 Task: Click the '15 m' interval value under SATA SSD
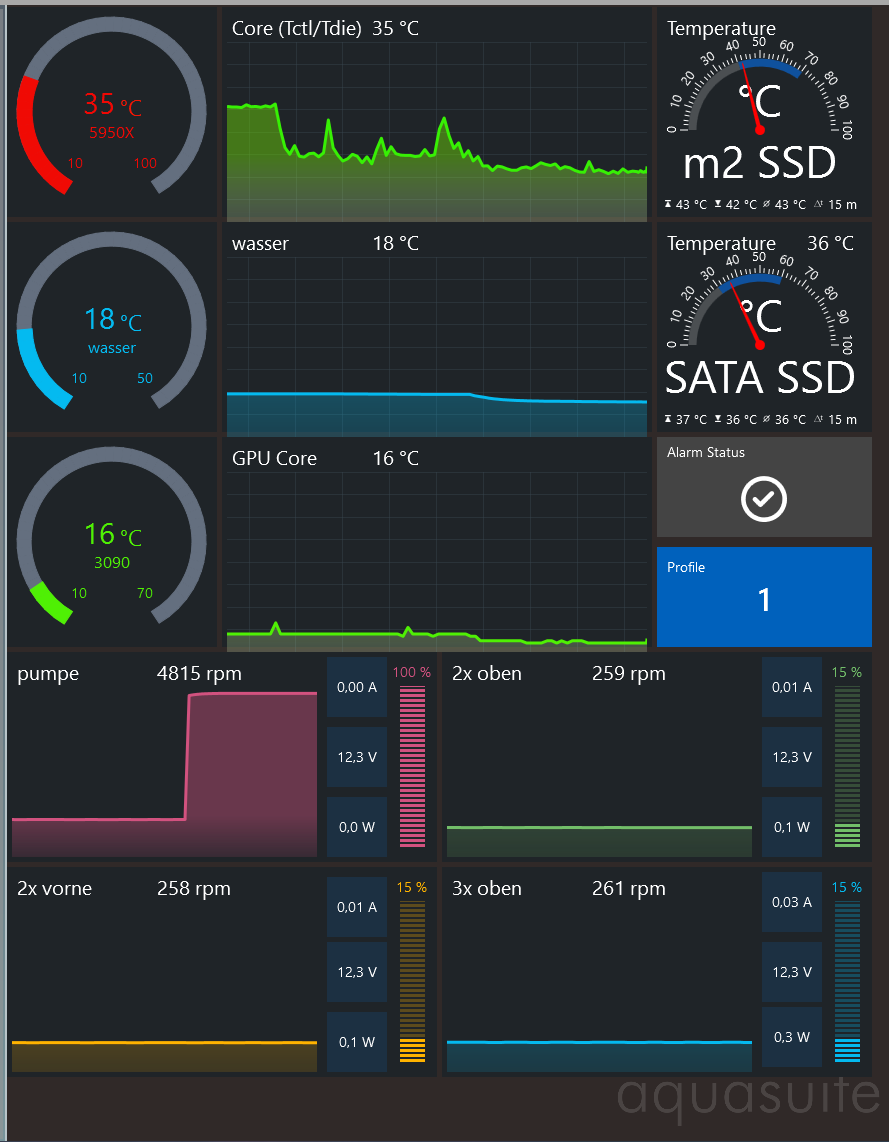pyautogui.click(x=842, y=420)
